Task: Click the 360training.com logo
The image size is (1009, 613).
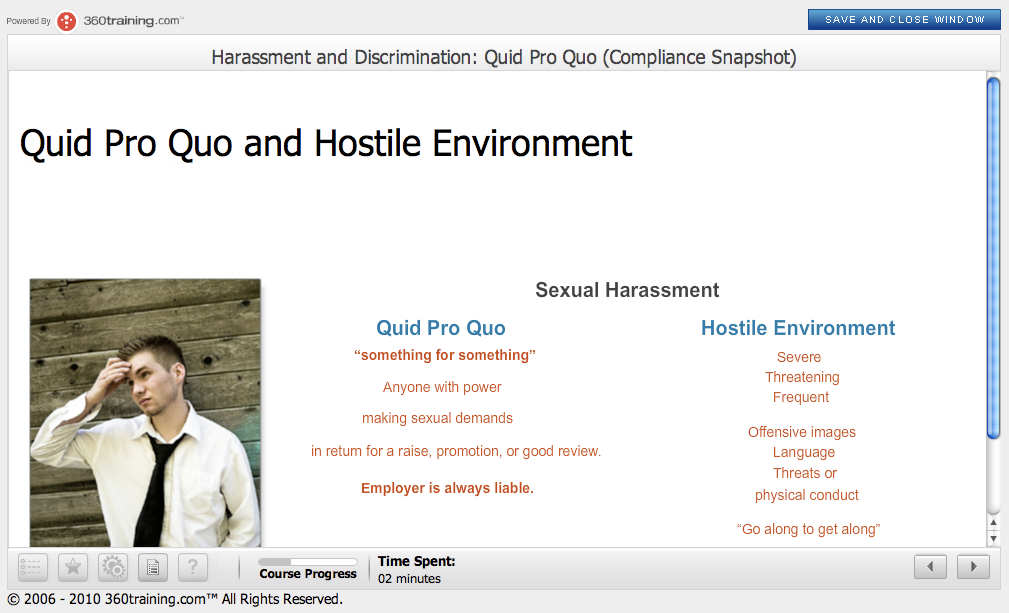Action: [120, 20]
